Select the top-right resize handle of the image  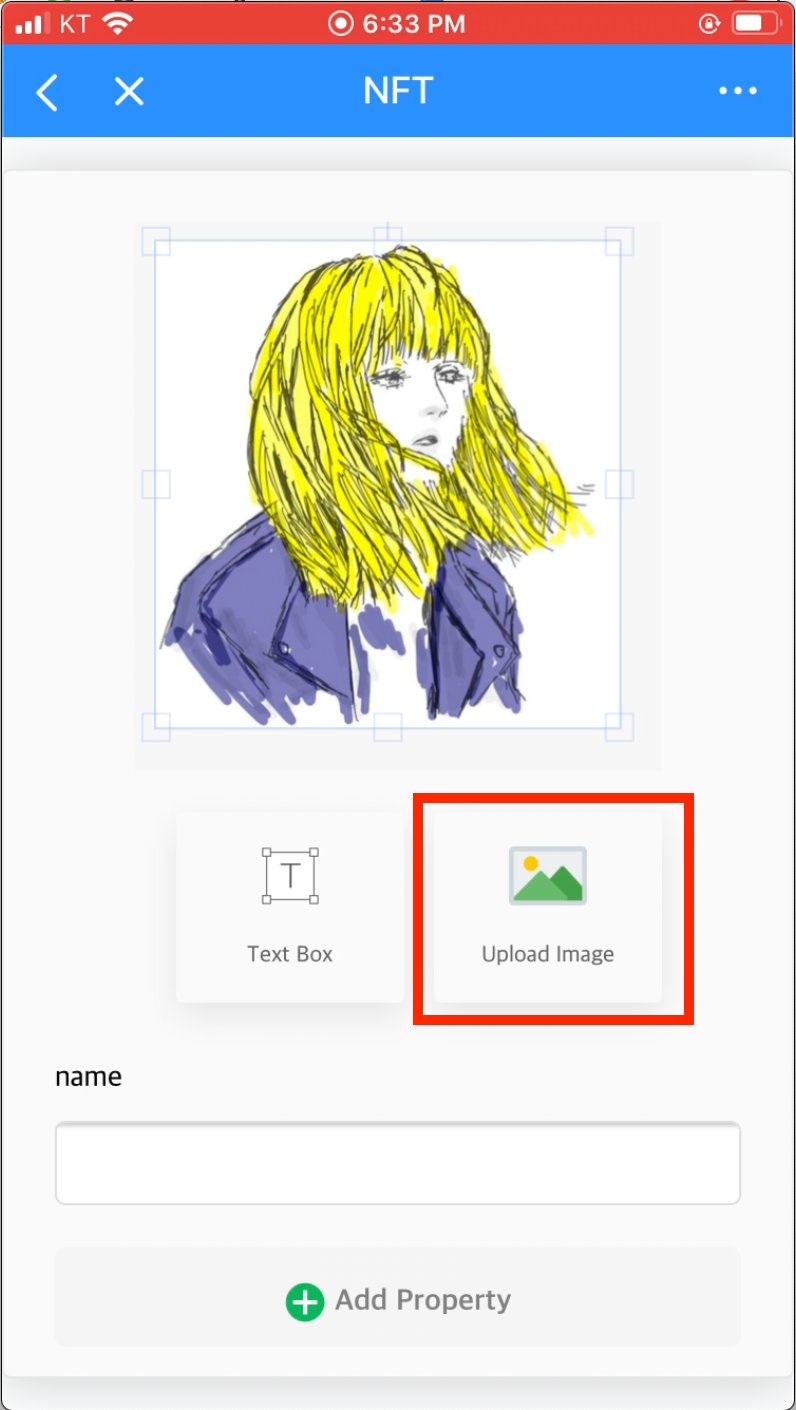click(x=620, y=241)
